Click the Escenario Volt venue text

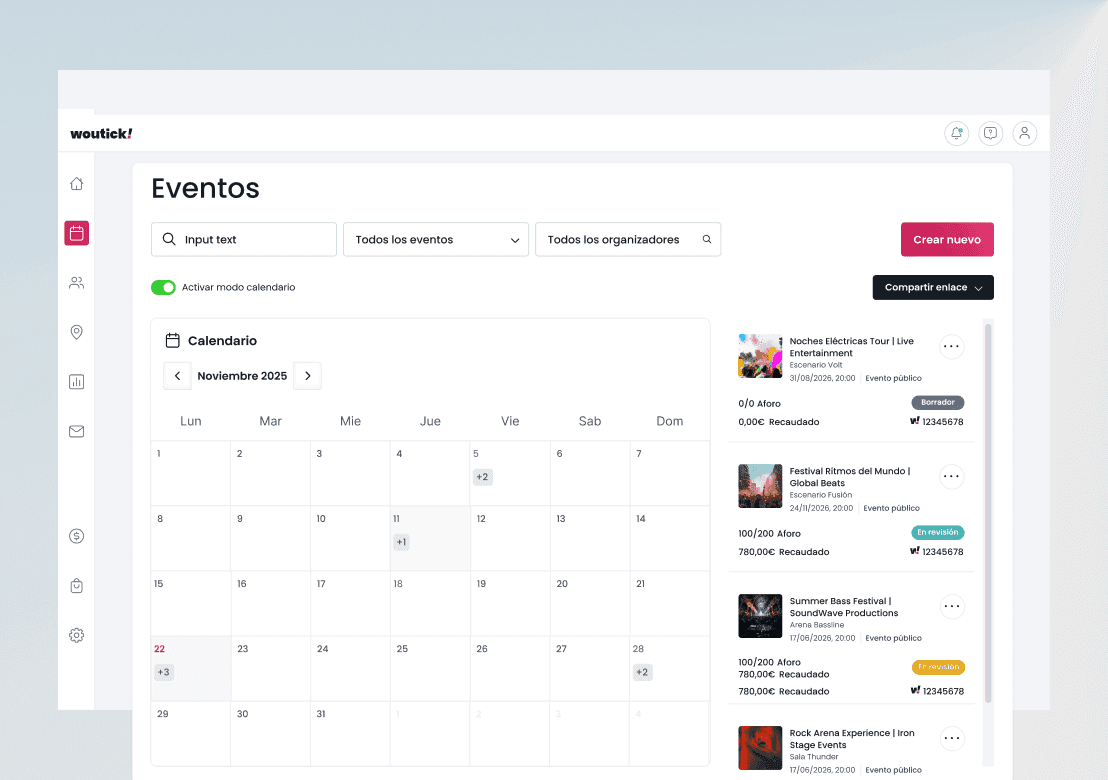point(816,365)
